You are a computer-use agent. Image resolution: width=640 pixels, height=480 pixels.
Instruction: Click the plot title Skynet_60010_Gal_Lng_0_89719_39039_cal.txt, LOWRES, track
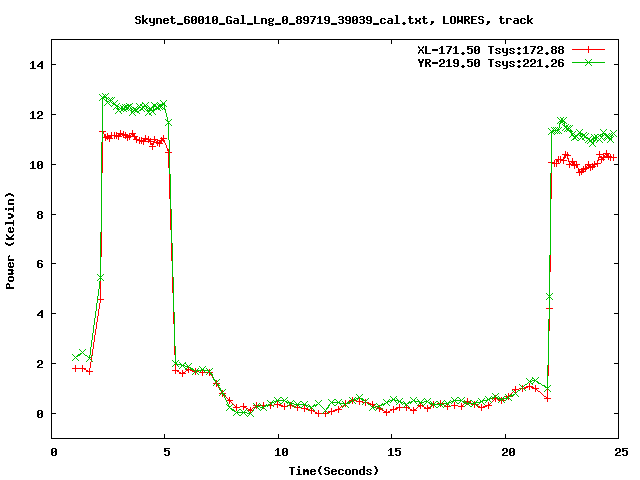pos(333,20)
